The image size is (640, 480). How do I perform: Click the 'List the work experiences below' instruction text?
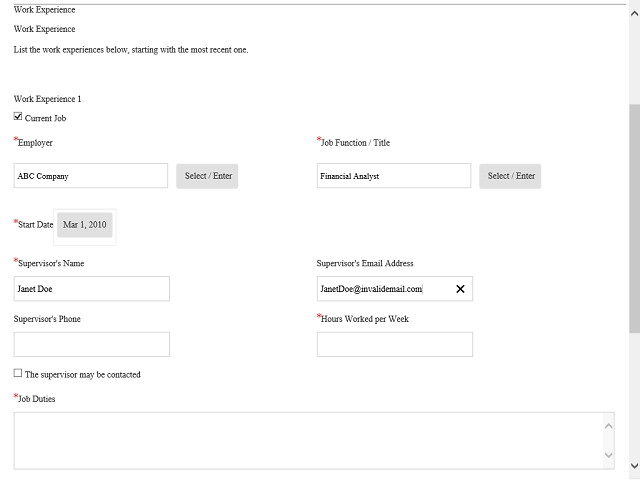point(131,50)
